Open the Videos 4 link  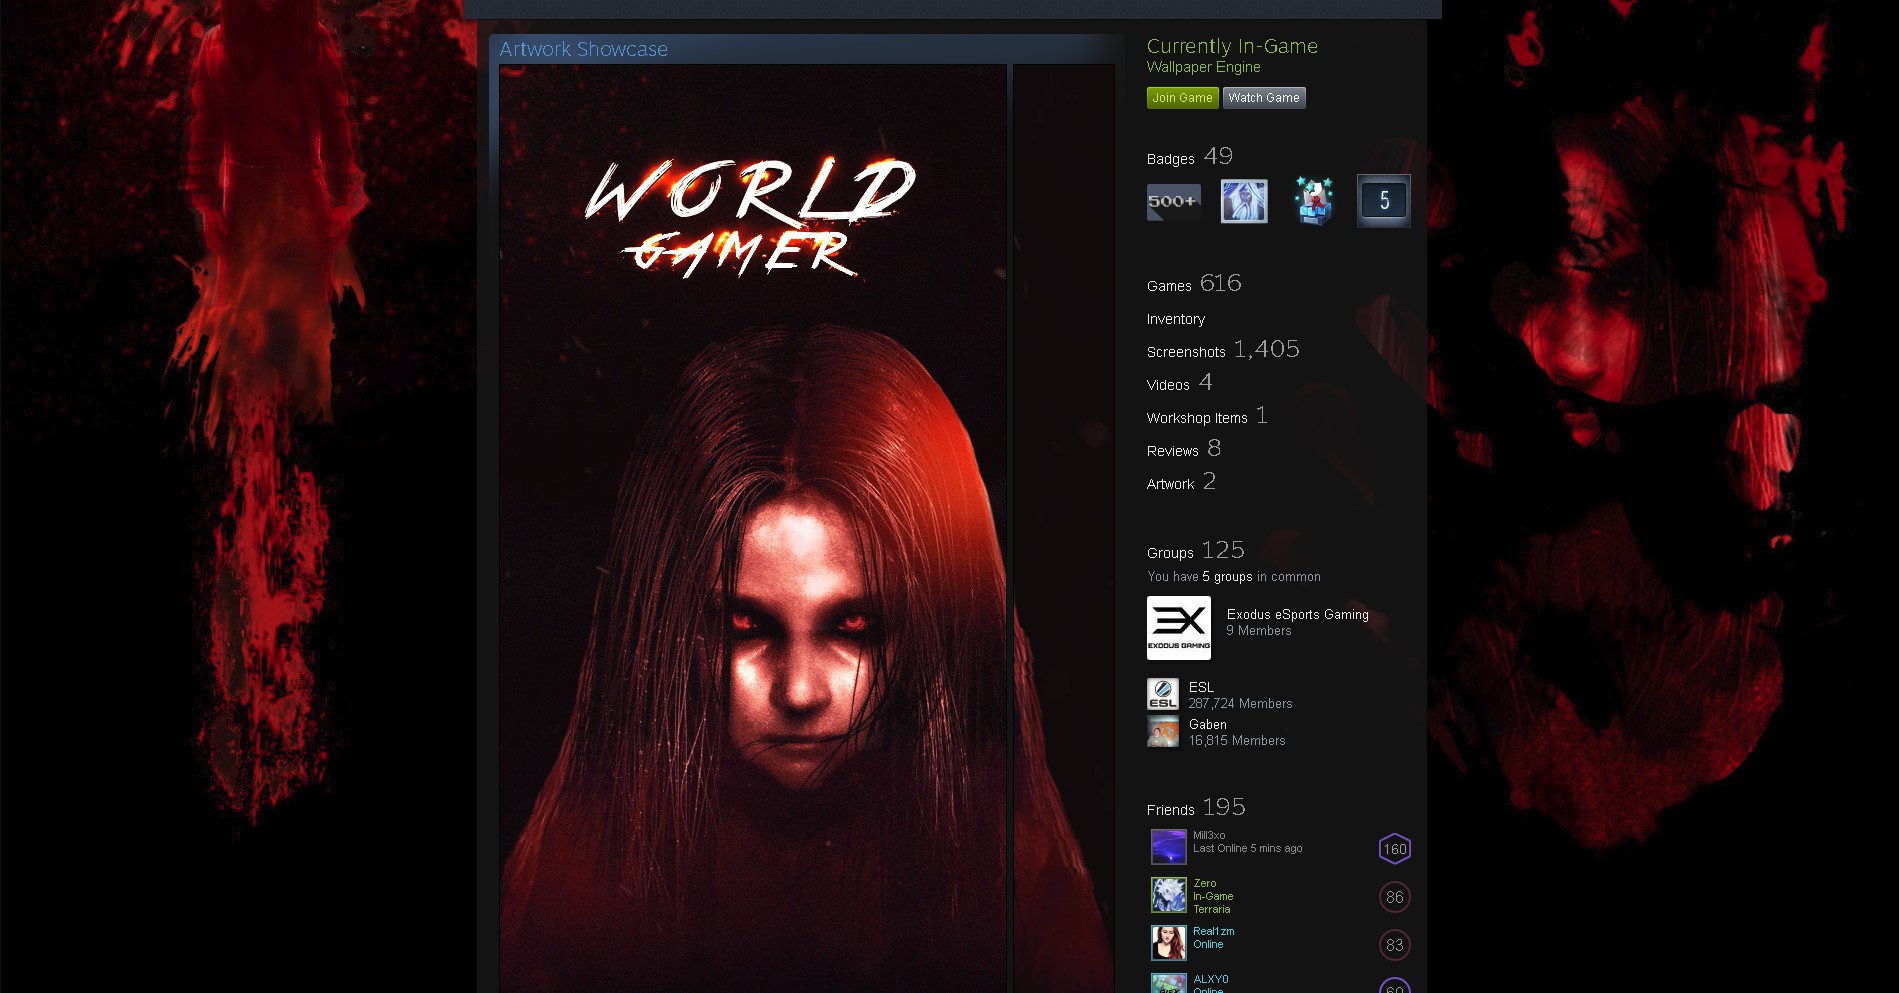point(1180,383)
